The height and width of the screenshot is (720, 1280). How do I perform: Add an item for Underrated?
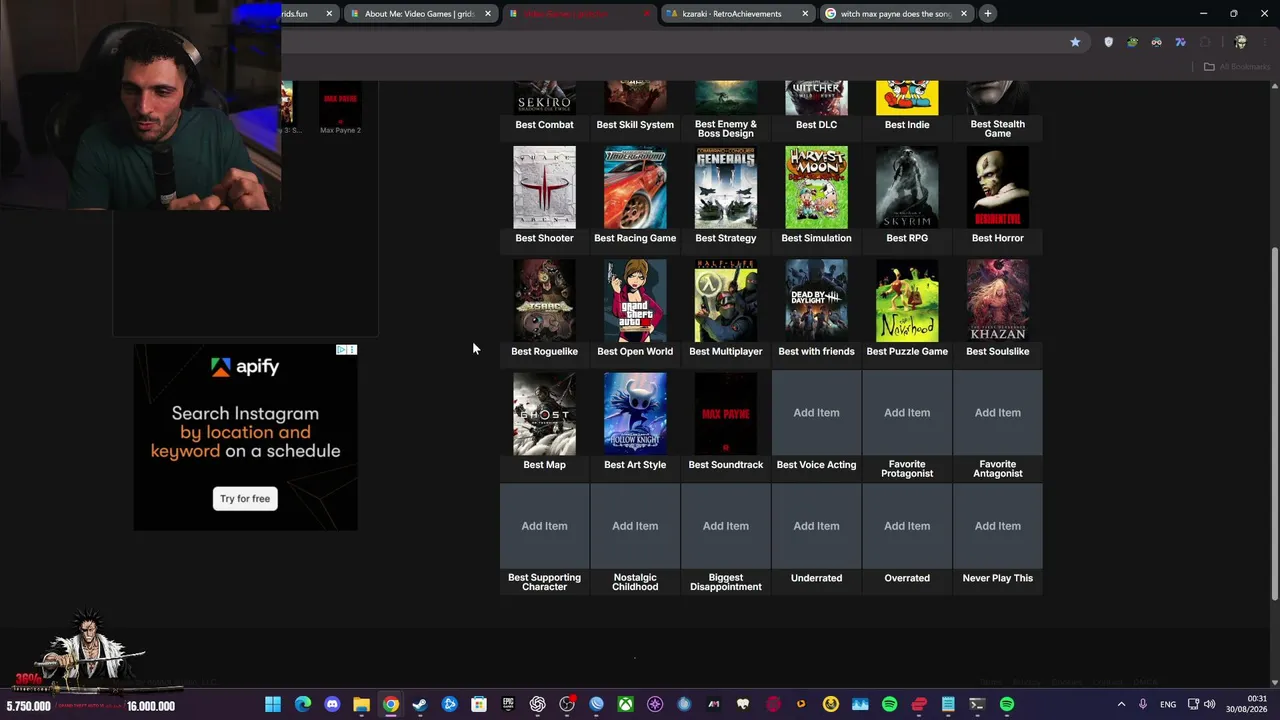pyautogui.click(x=816, y=526)
